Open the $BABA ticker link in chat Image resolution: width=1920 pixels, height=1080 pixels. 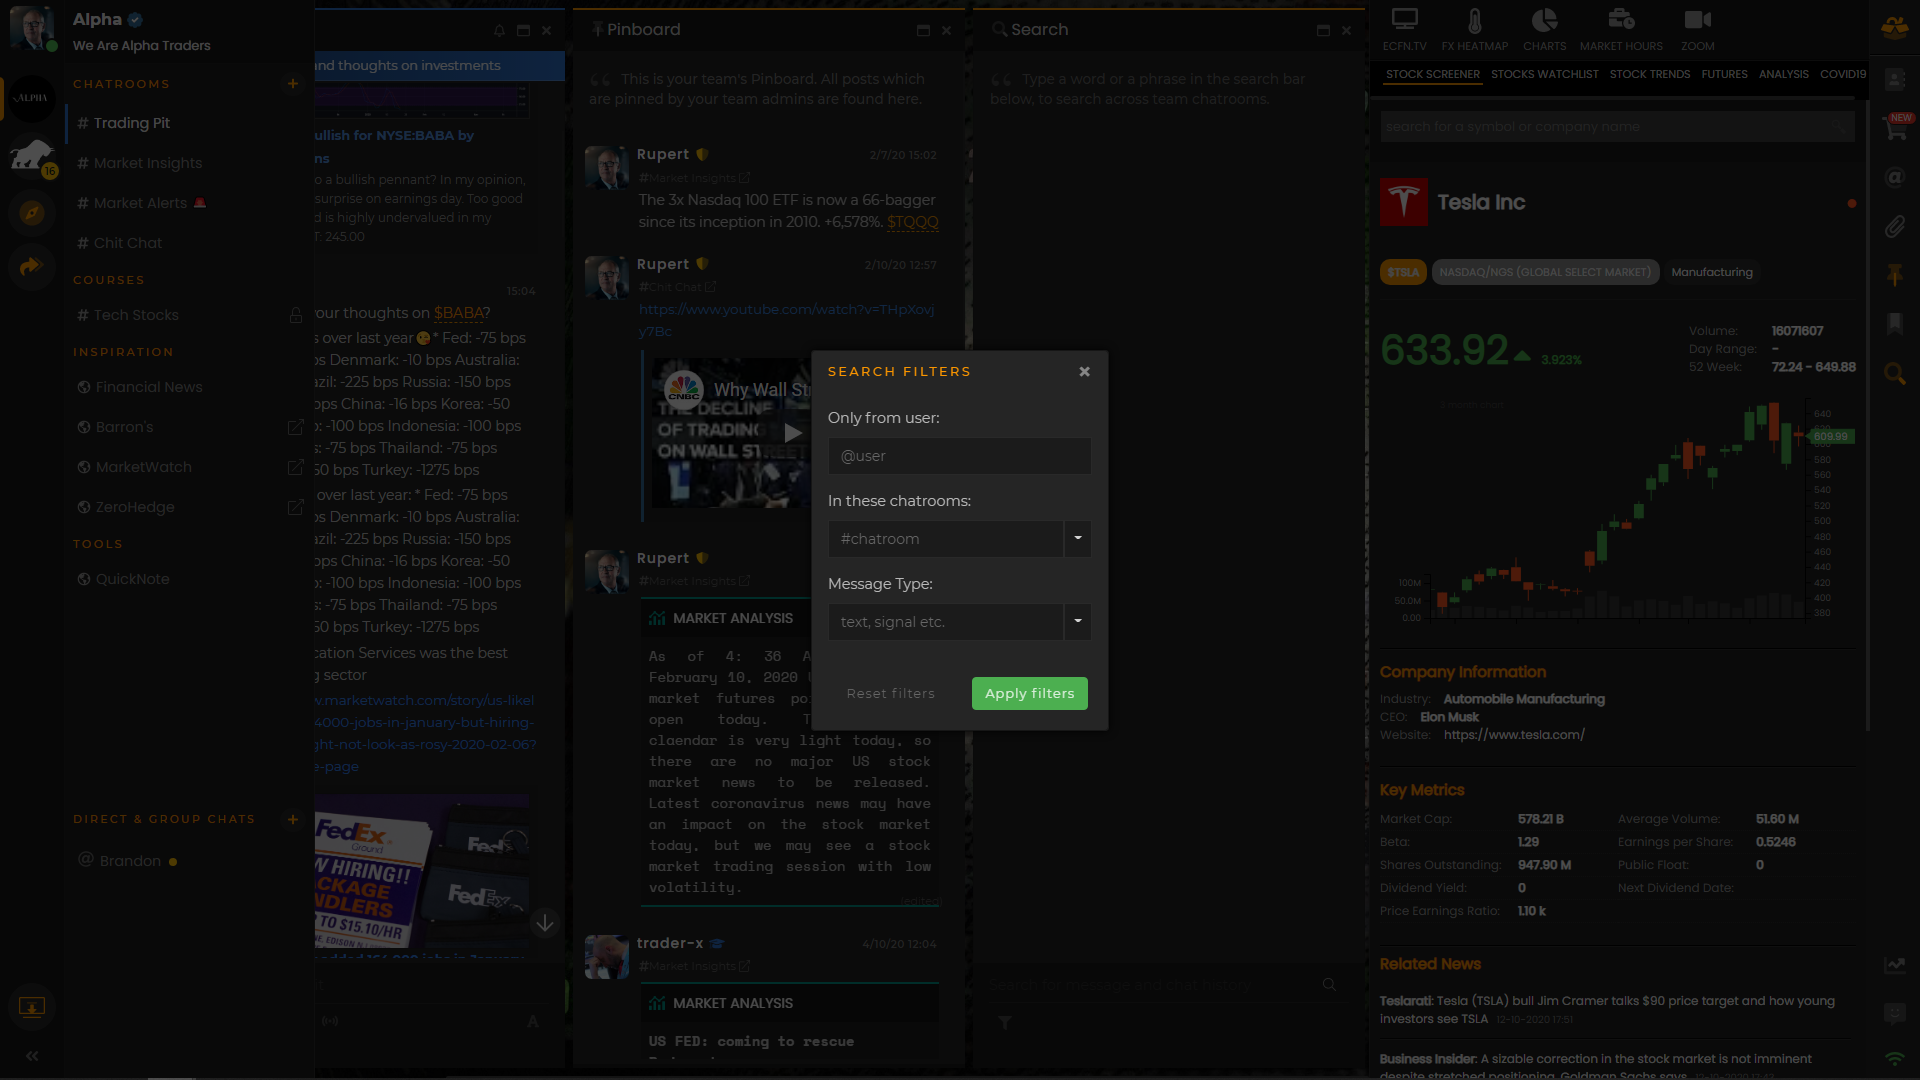(x=458, y=314)
